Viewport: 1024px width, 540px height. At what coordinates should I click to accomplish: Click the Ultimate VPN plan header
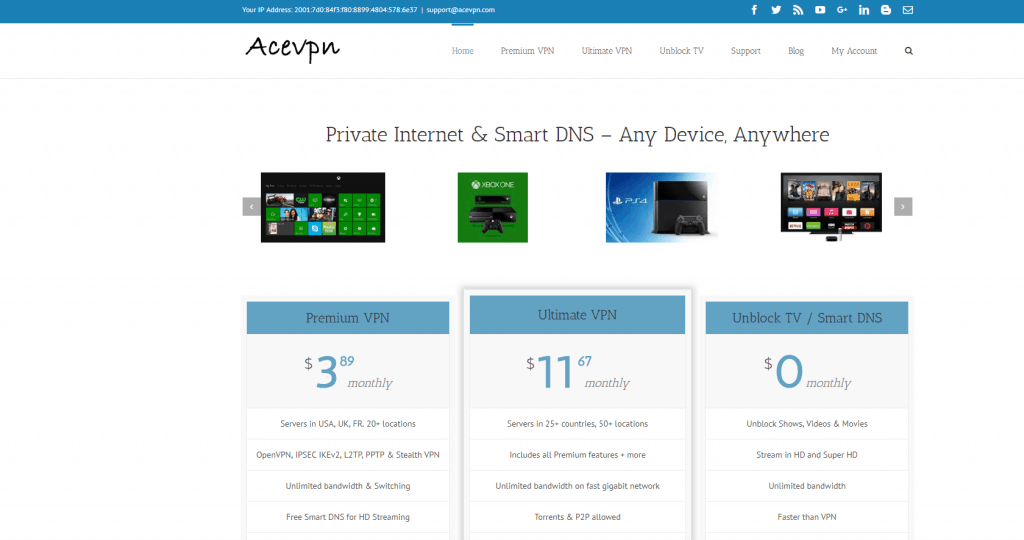point(577,315)
